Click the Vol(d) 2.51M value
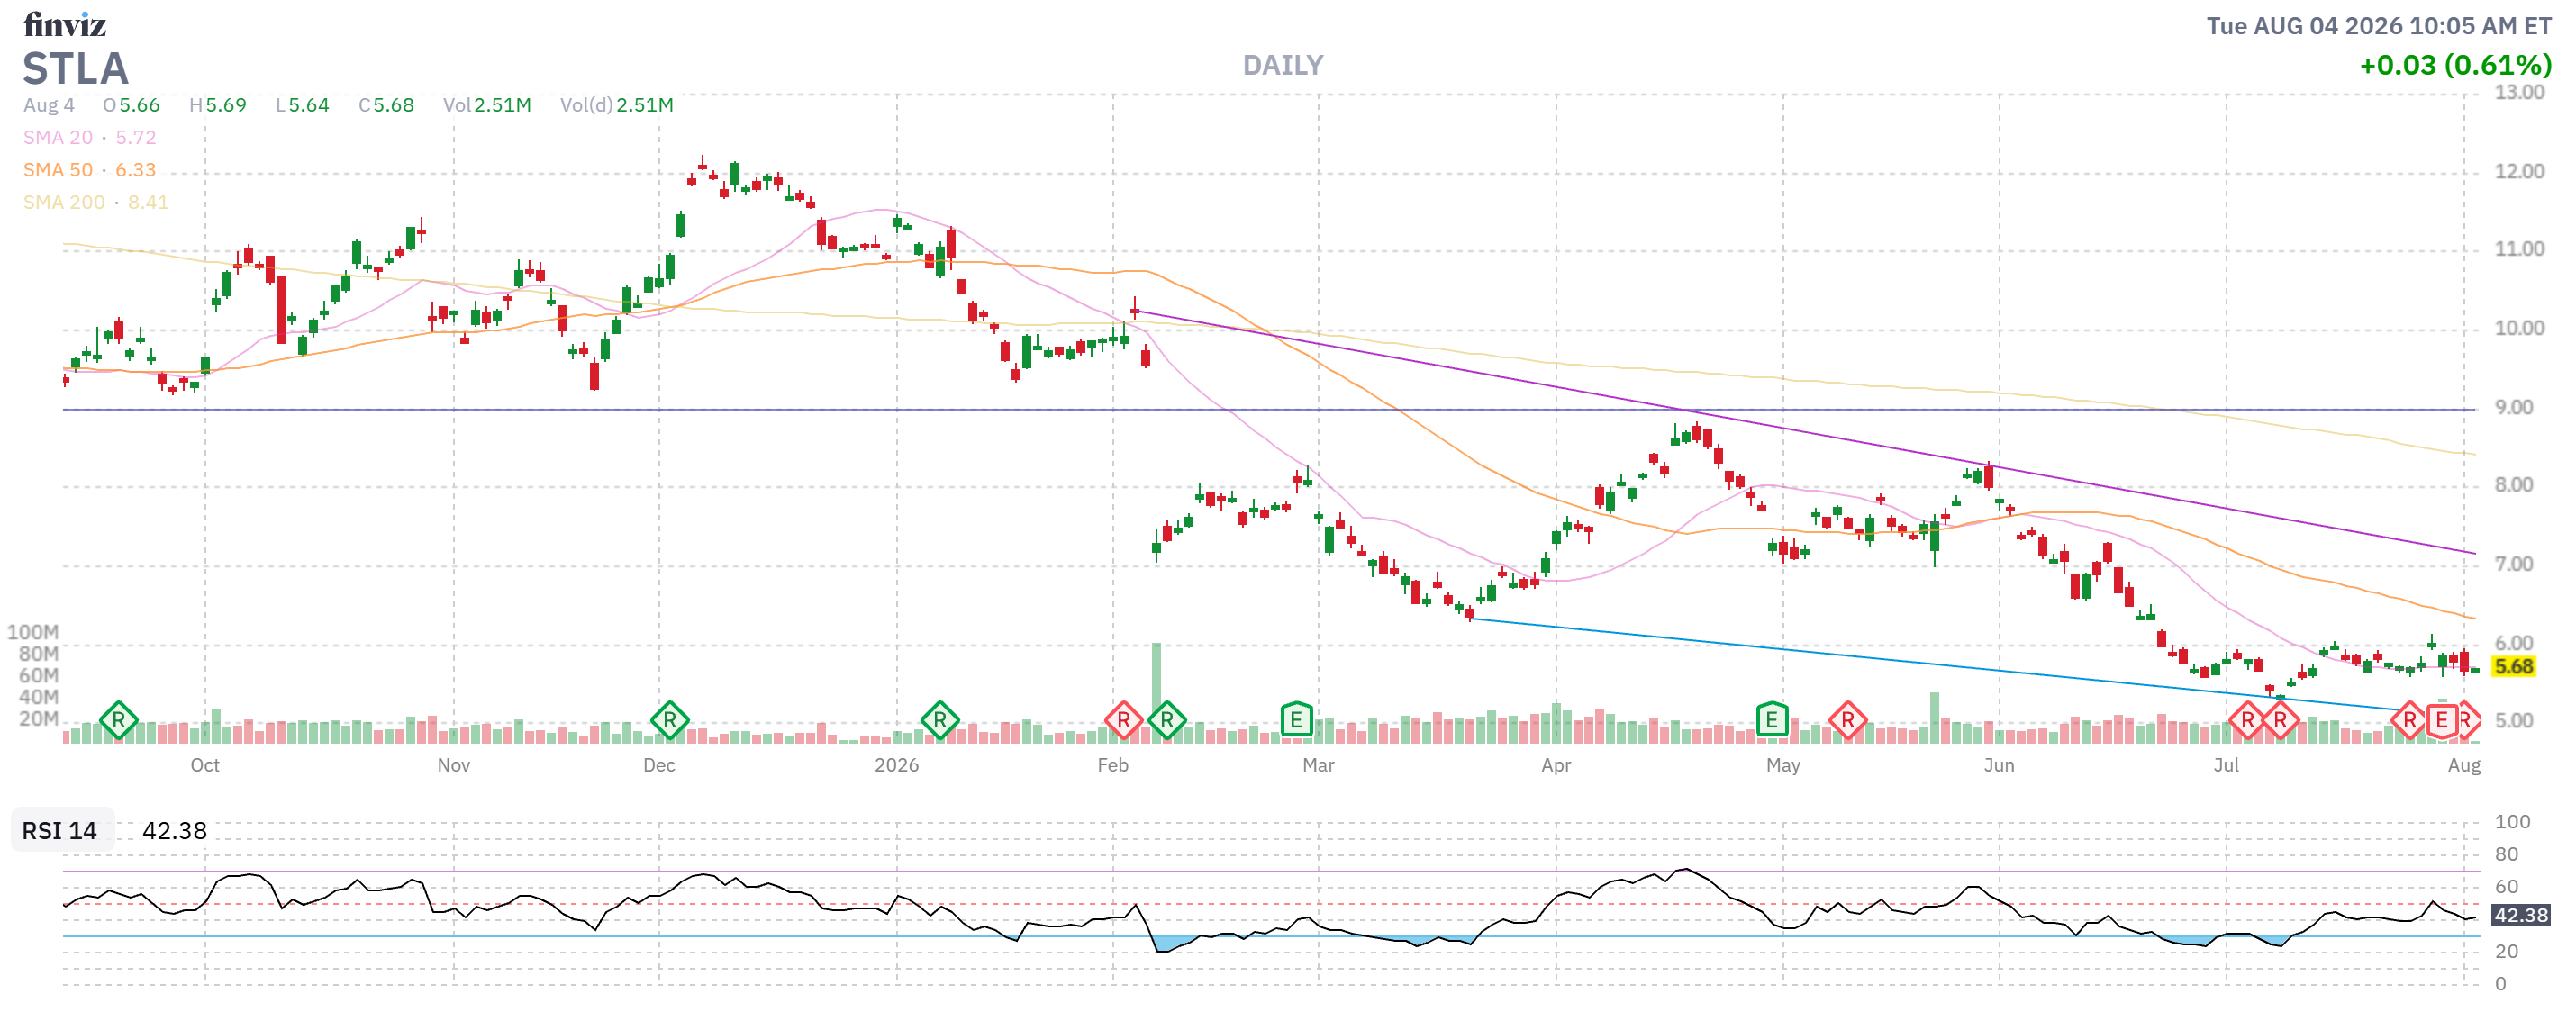This screenshot has width=2576, height=1012. (616, 105)
